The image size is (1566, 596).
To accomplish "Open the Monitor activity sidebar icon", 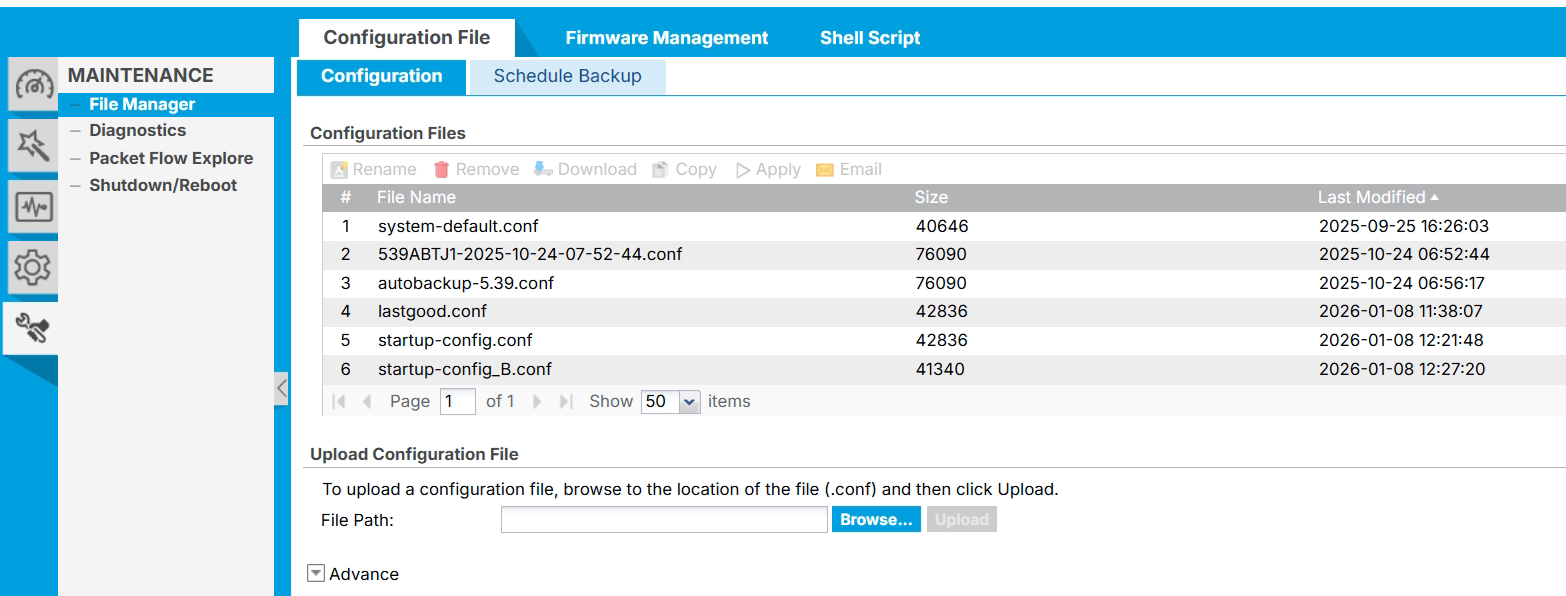I will point(34,207).
